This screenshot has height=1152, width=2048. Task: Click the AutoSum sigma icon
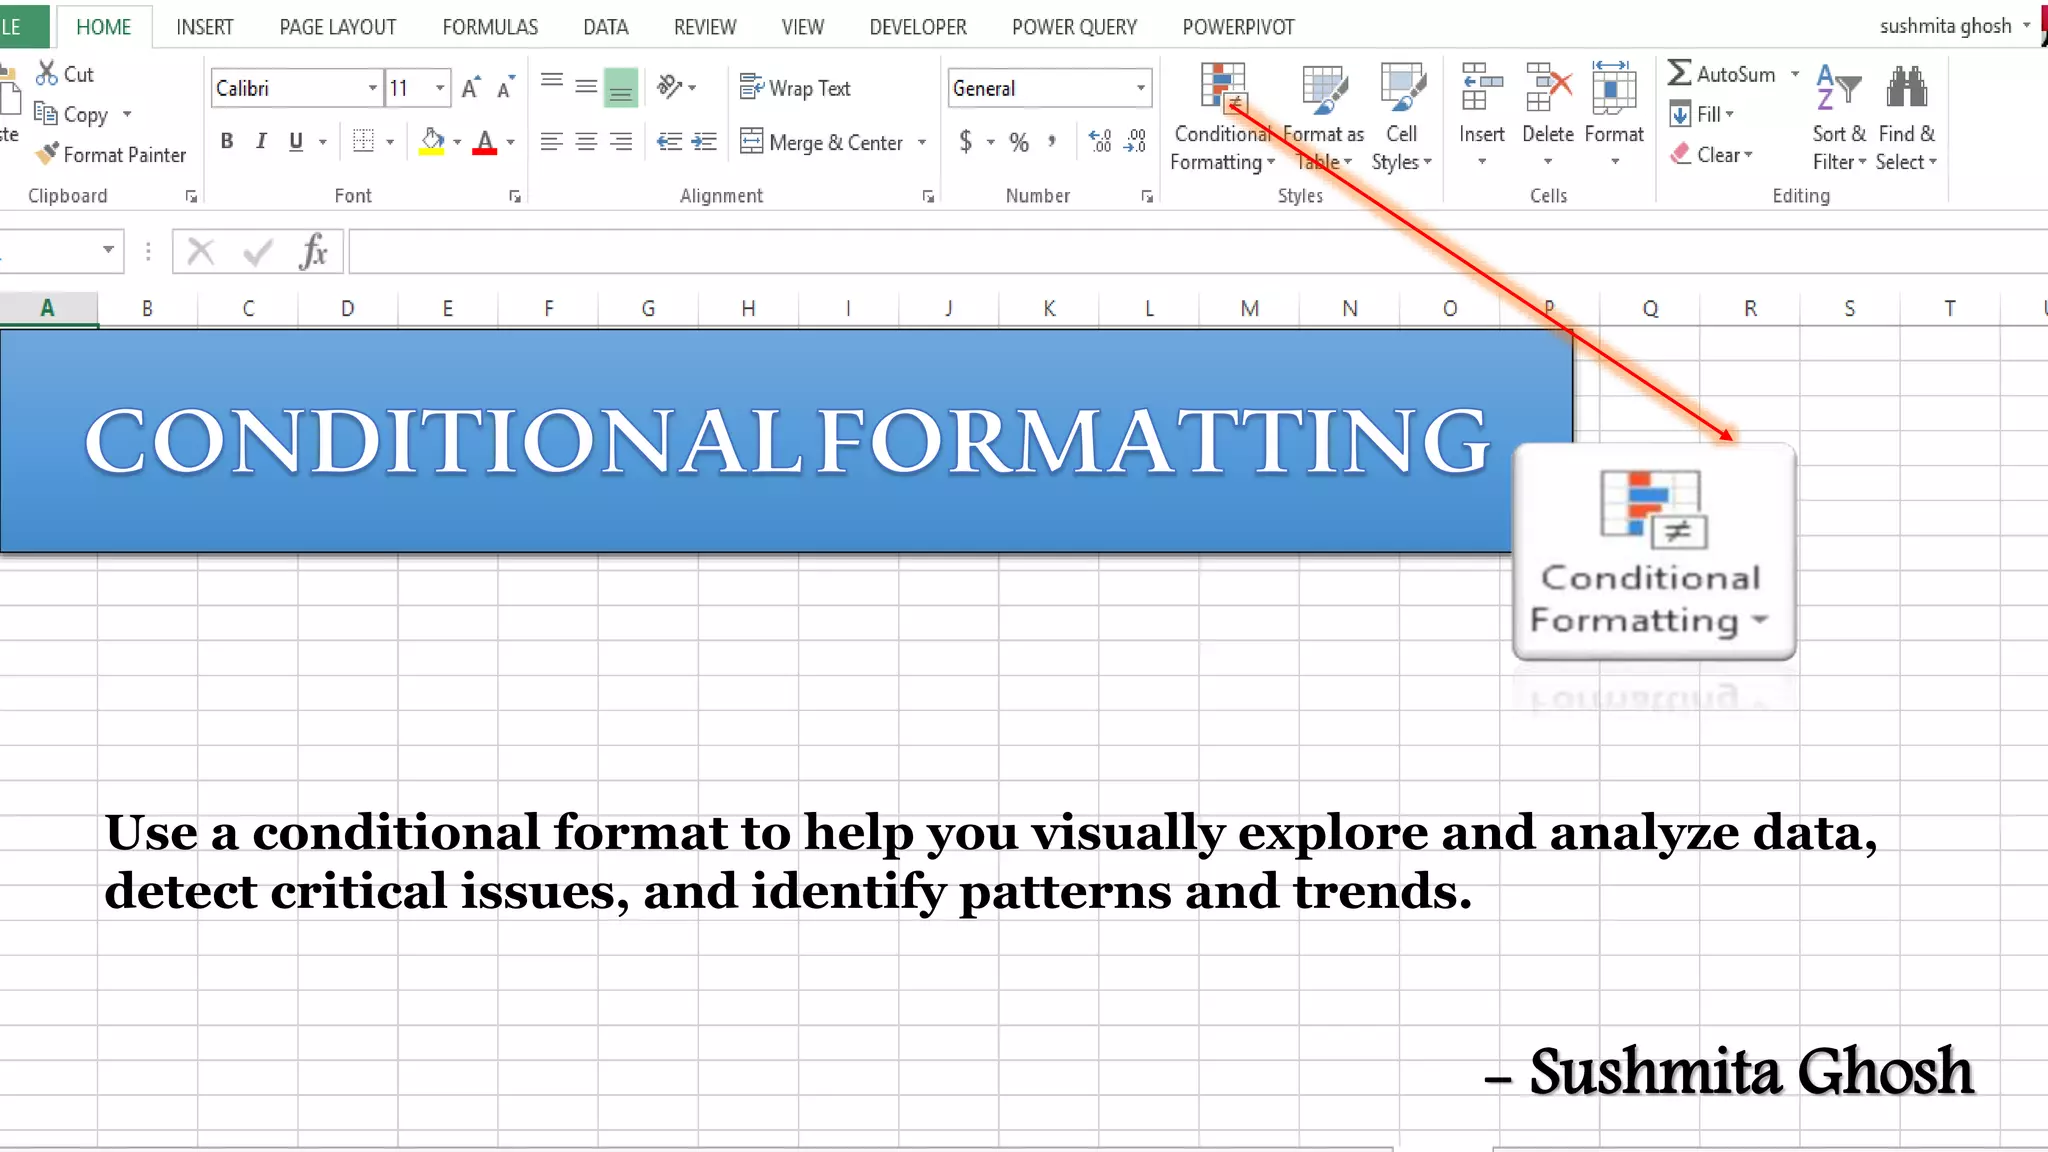[1680, 73]
